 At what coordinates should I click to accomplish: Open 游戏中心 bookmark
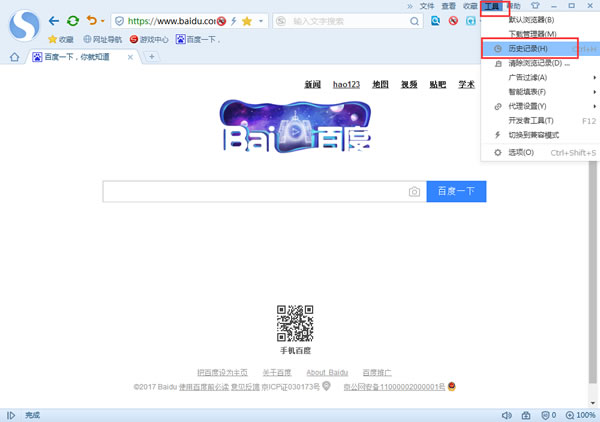149,39
